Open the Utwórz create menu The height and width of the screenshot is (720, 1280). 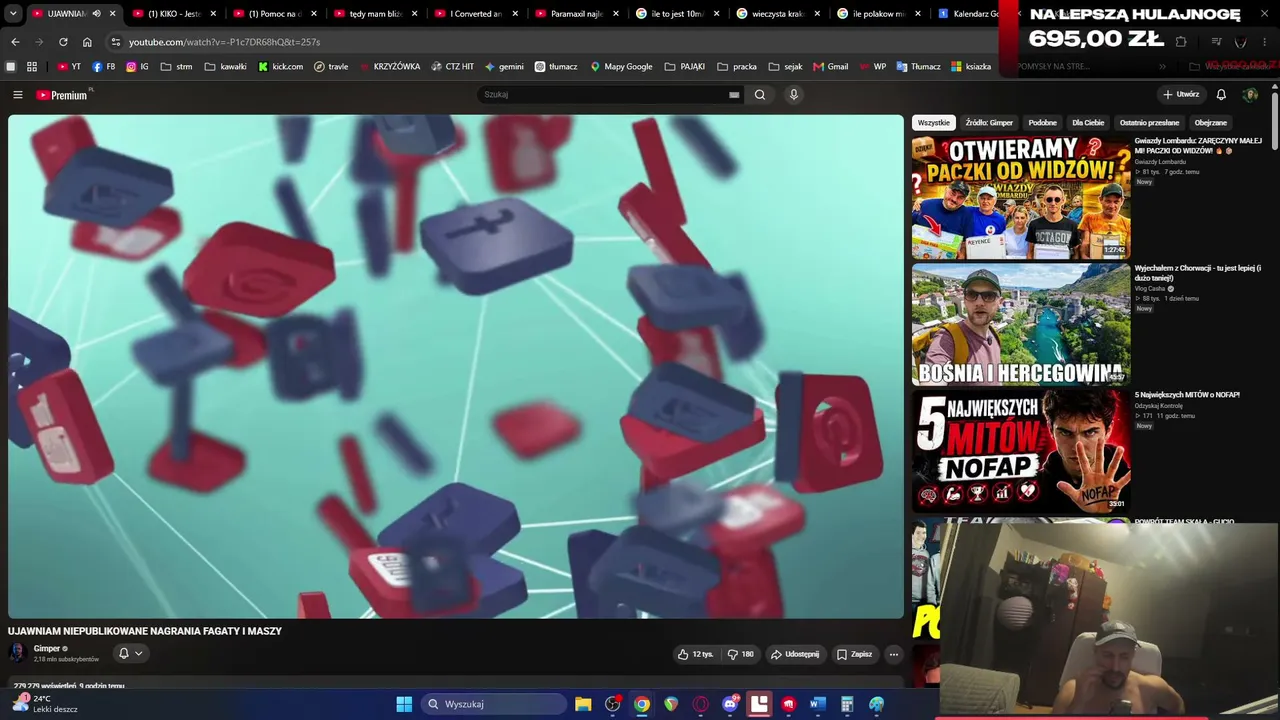(1181, 95)
